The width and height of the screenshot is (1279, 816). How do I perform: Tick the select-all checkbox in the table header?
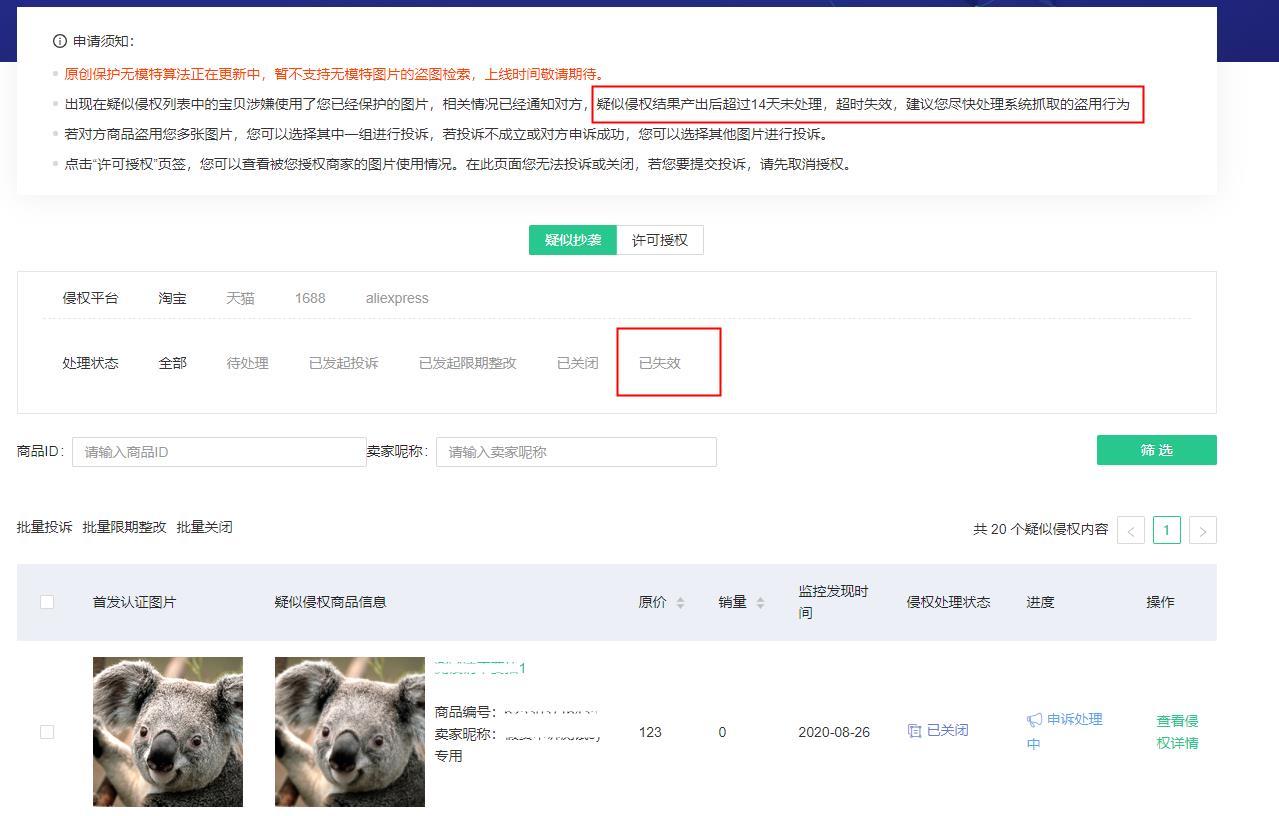(x=47, y=602)
